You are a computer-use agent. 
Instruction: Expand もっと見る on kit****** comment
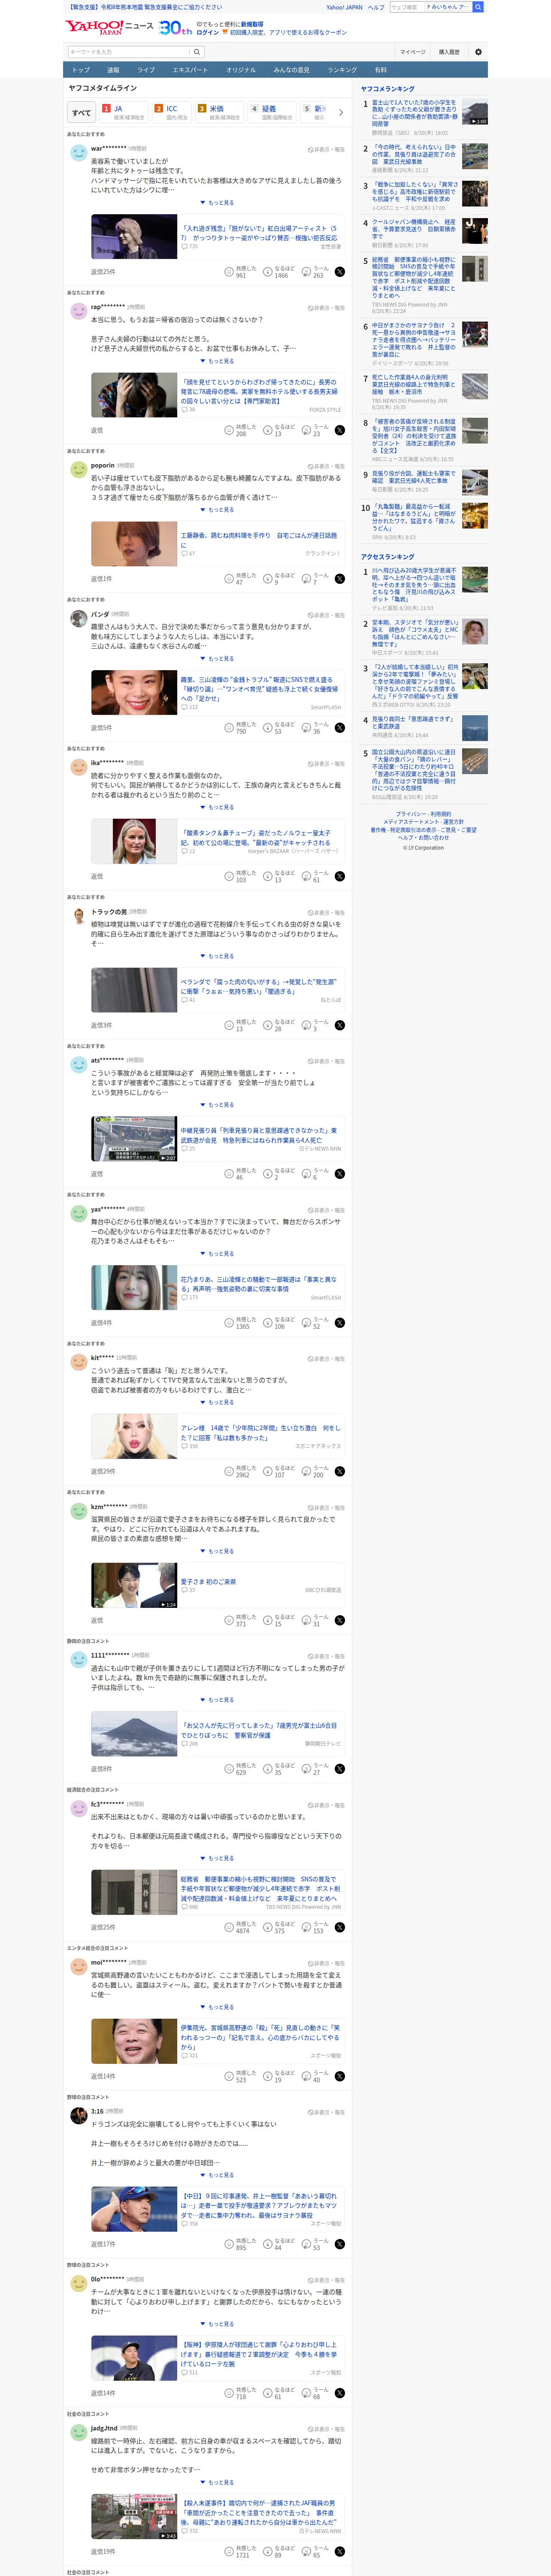[x=217, y=1402]
